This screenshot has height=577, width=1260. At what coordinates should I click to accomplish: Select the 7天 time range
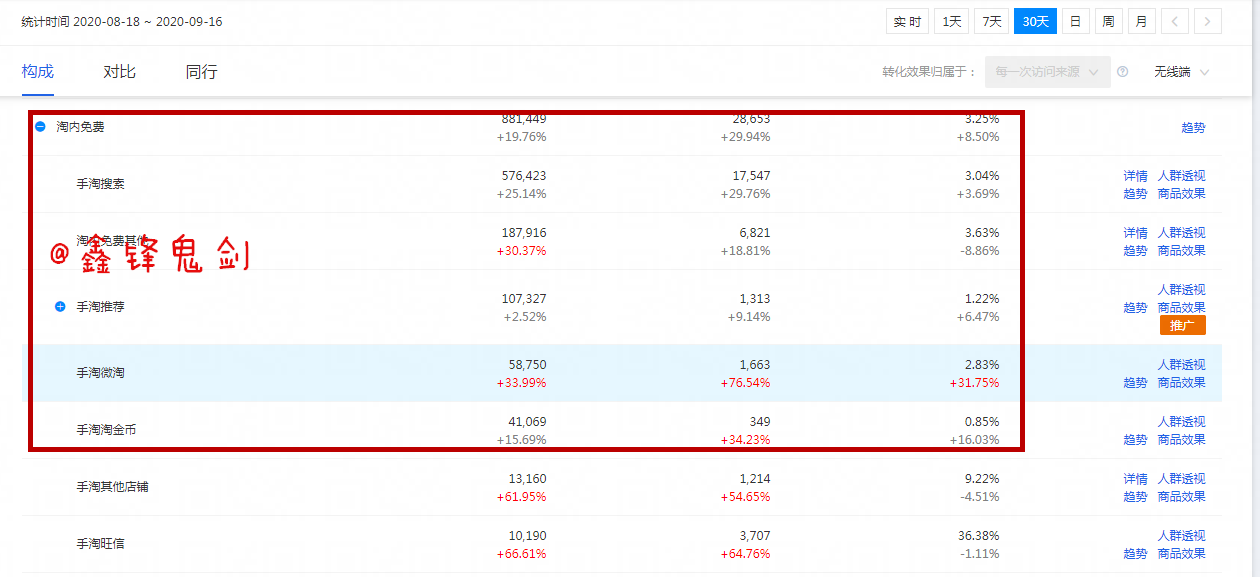(991, 21)
